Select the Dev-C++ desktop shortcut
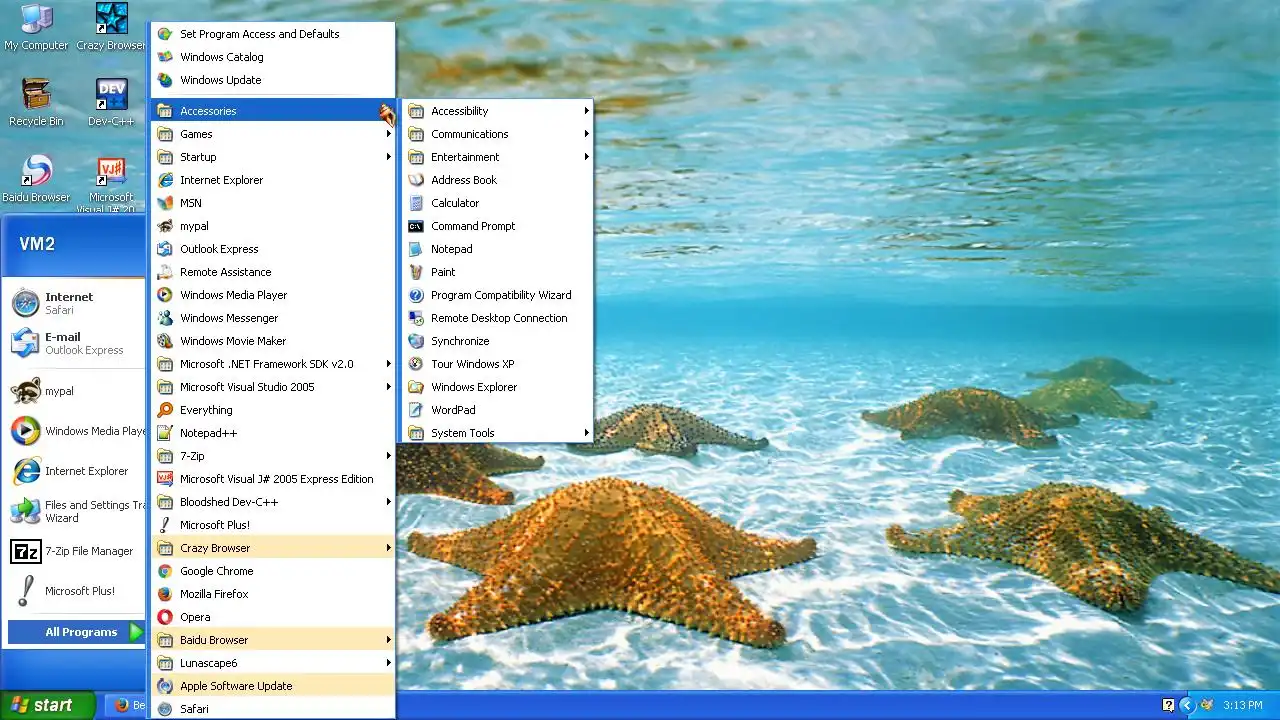The image size is (1280, 720). click(111, 103)
